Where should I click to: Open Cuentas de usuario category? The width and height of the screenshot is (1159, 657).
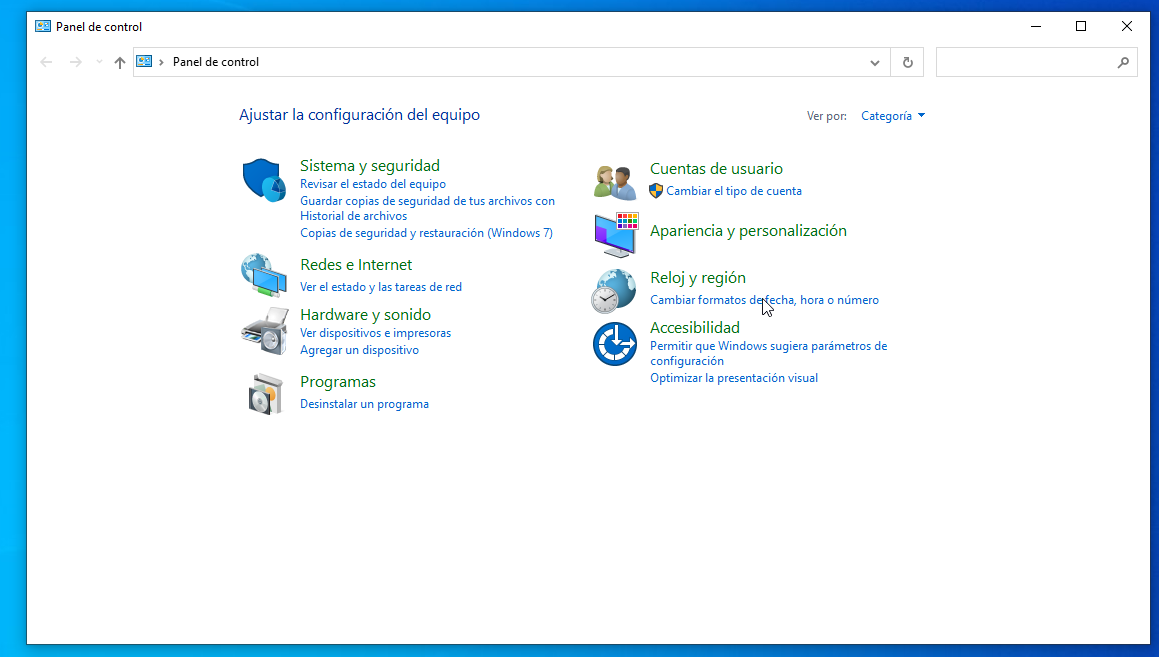(716, 168)
